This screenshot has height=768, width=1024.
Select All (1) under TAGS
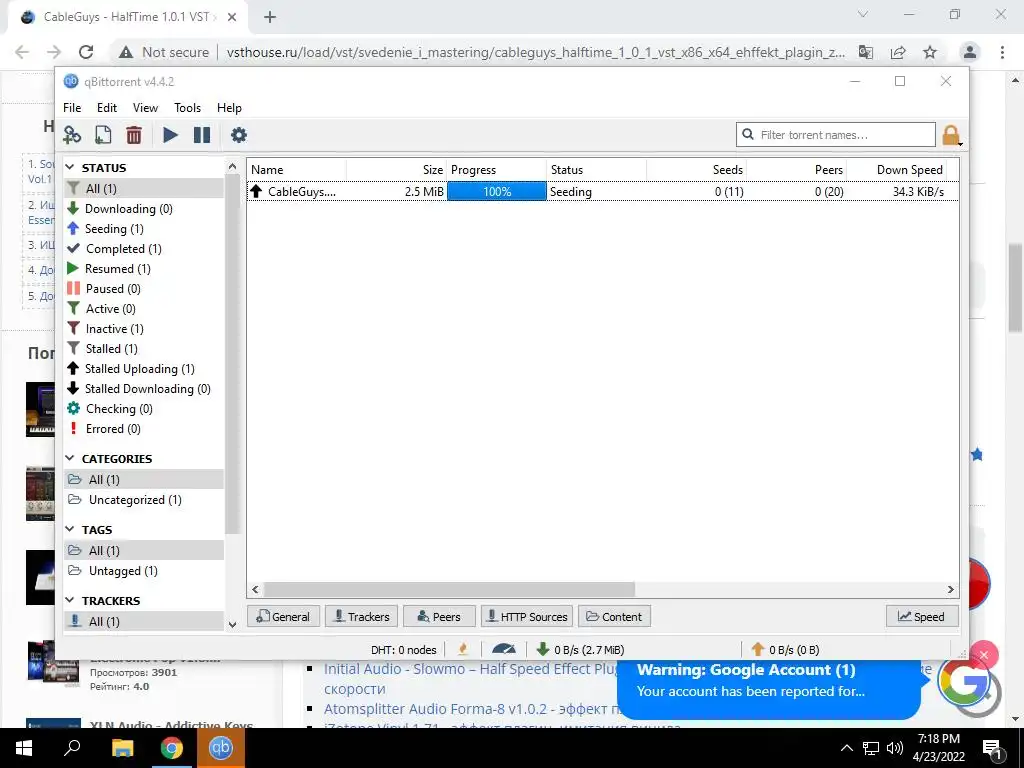coord(144,551)
